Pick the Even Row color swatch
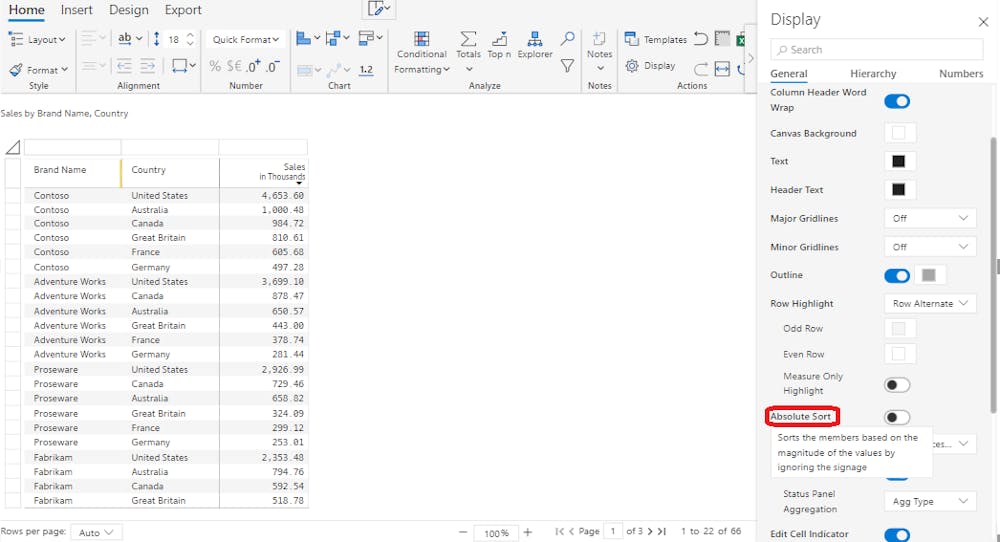This screenshot has width=1000, height=542. (899, 353)
